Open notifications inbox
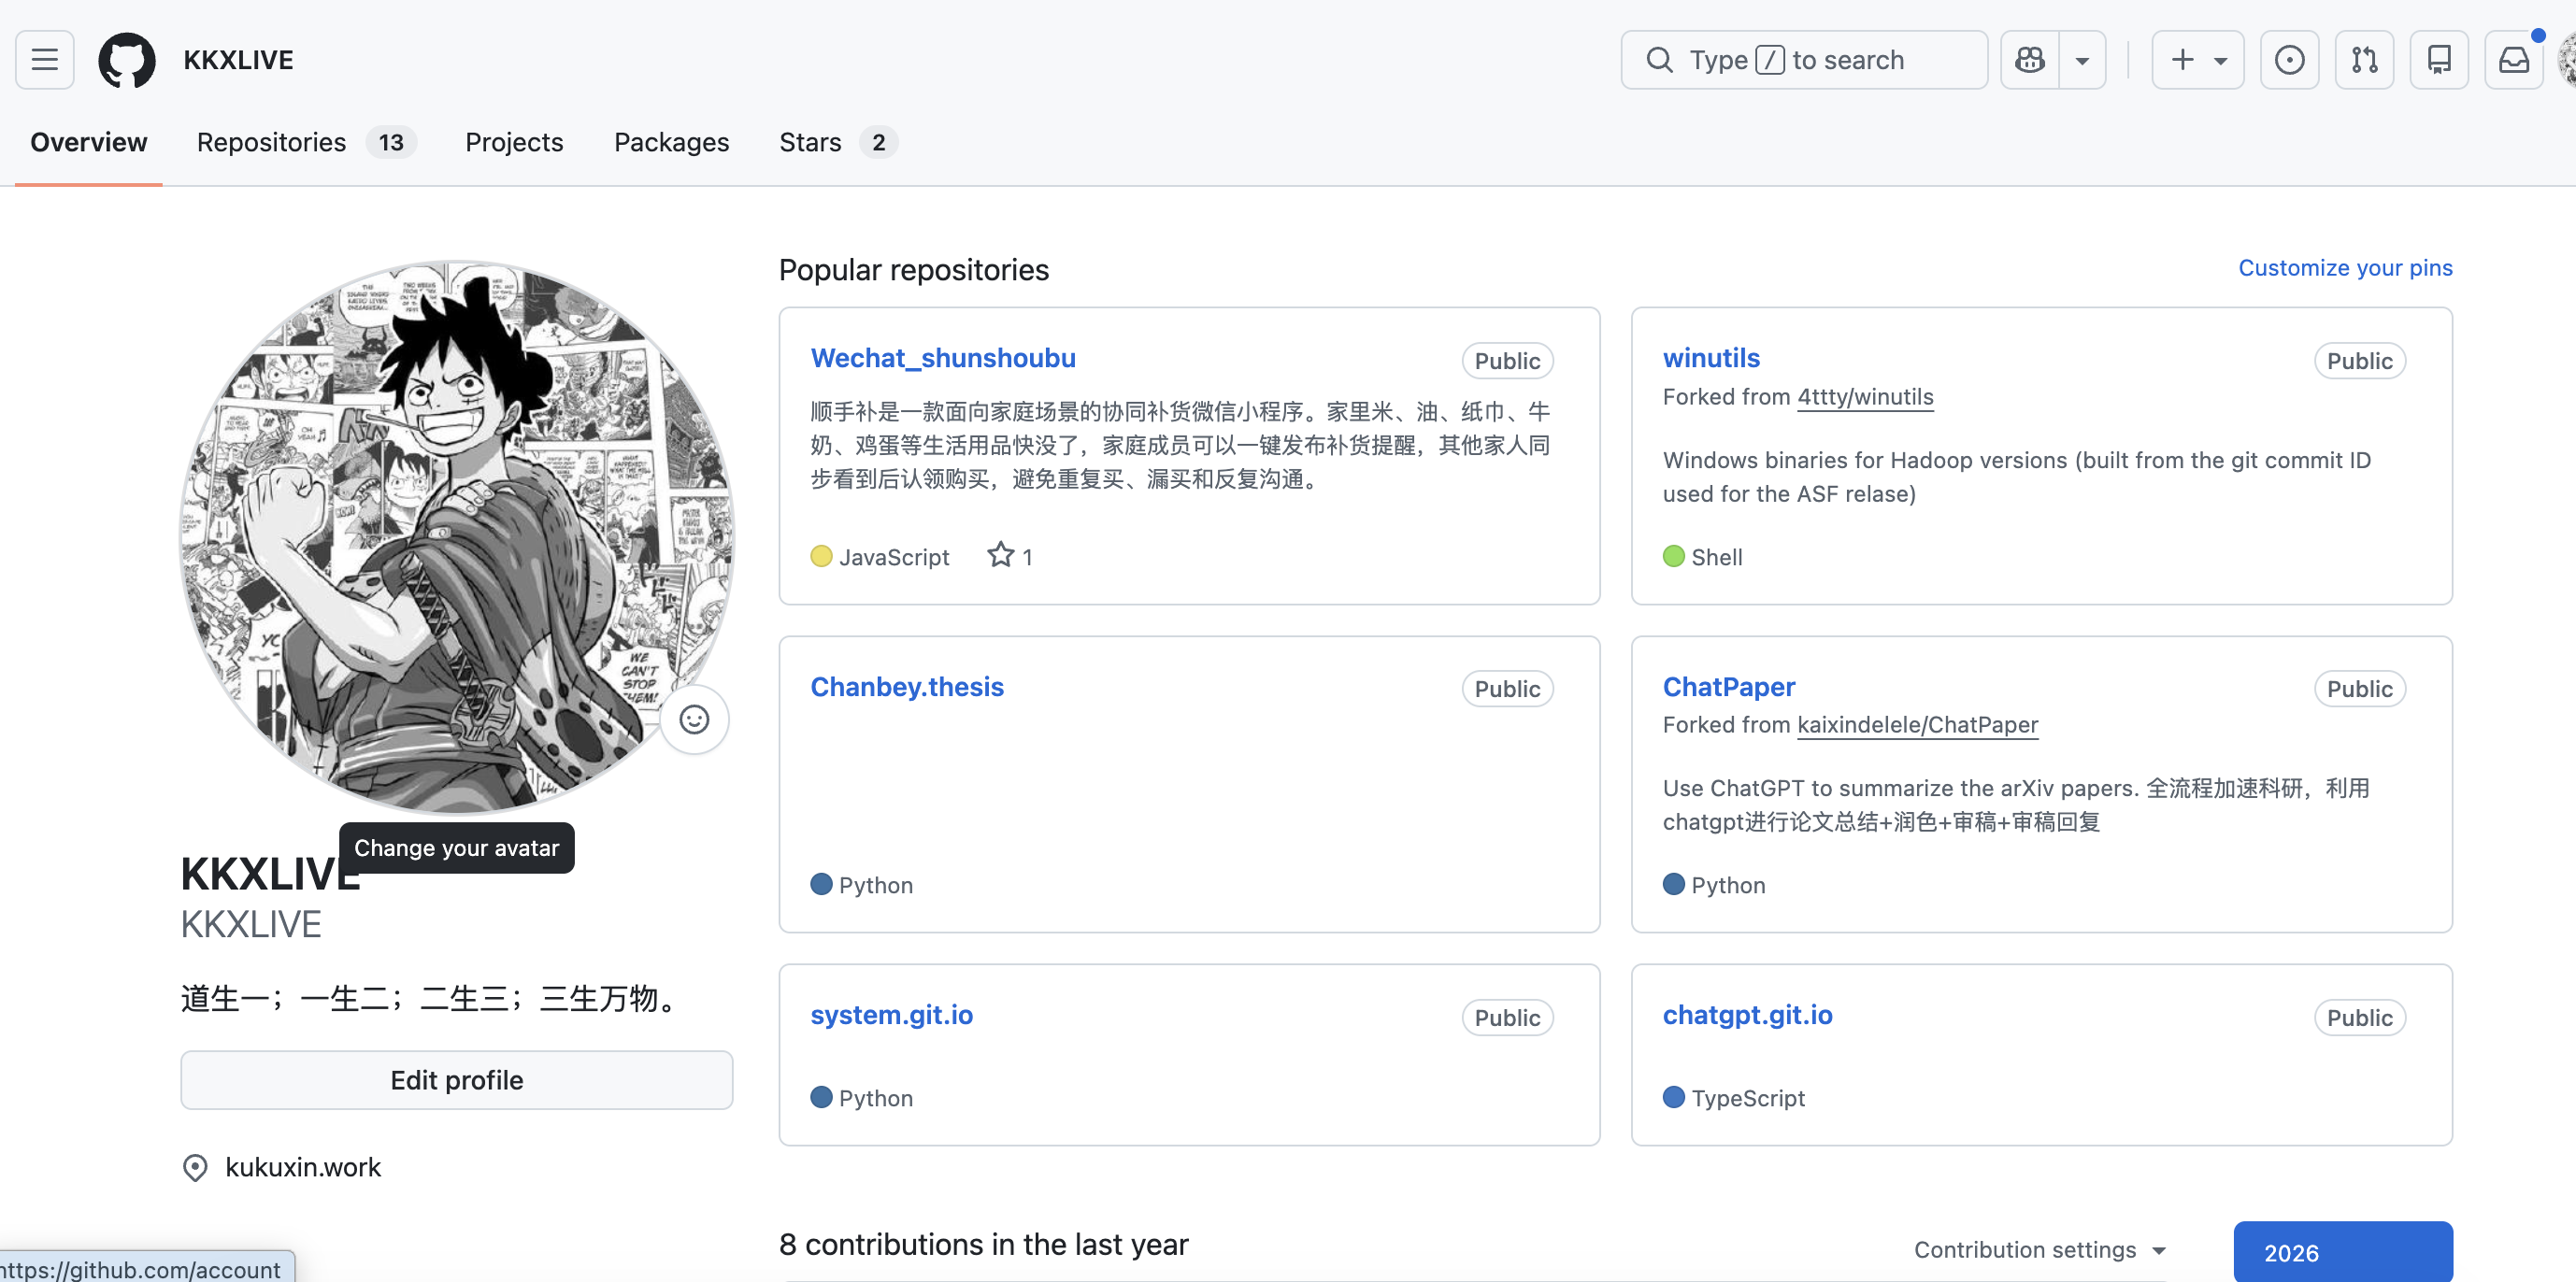This screenshot has height=1282, width=2576. click(2514, 60)
